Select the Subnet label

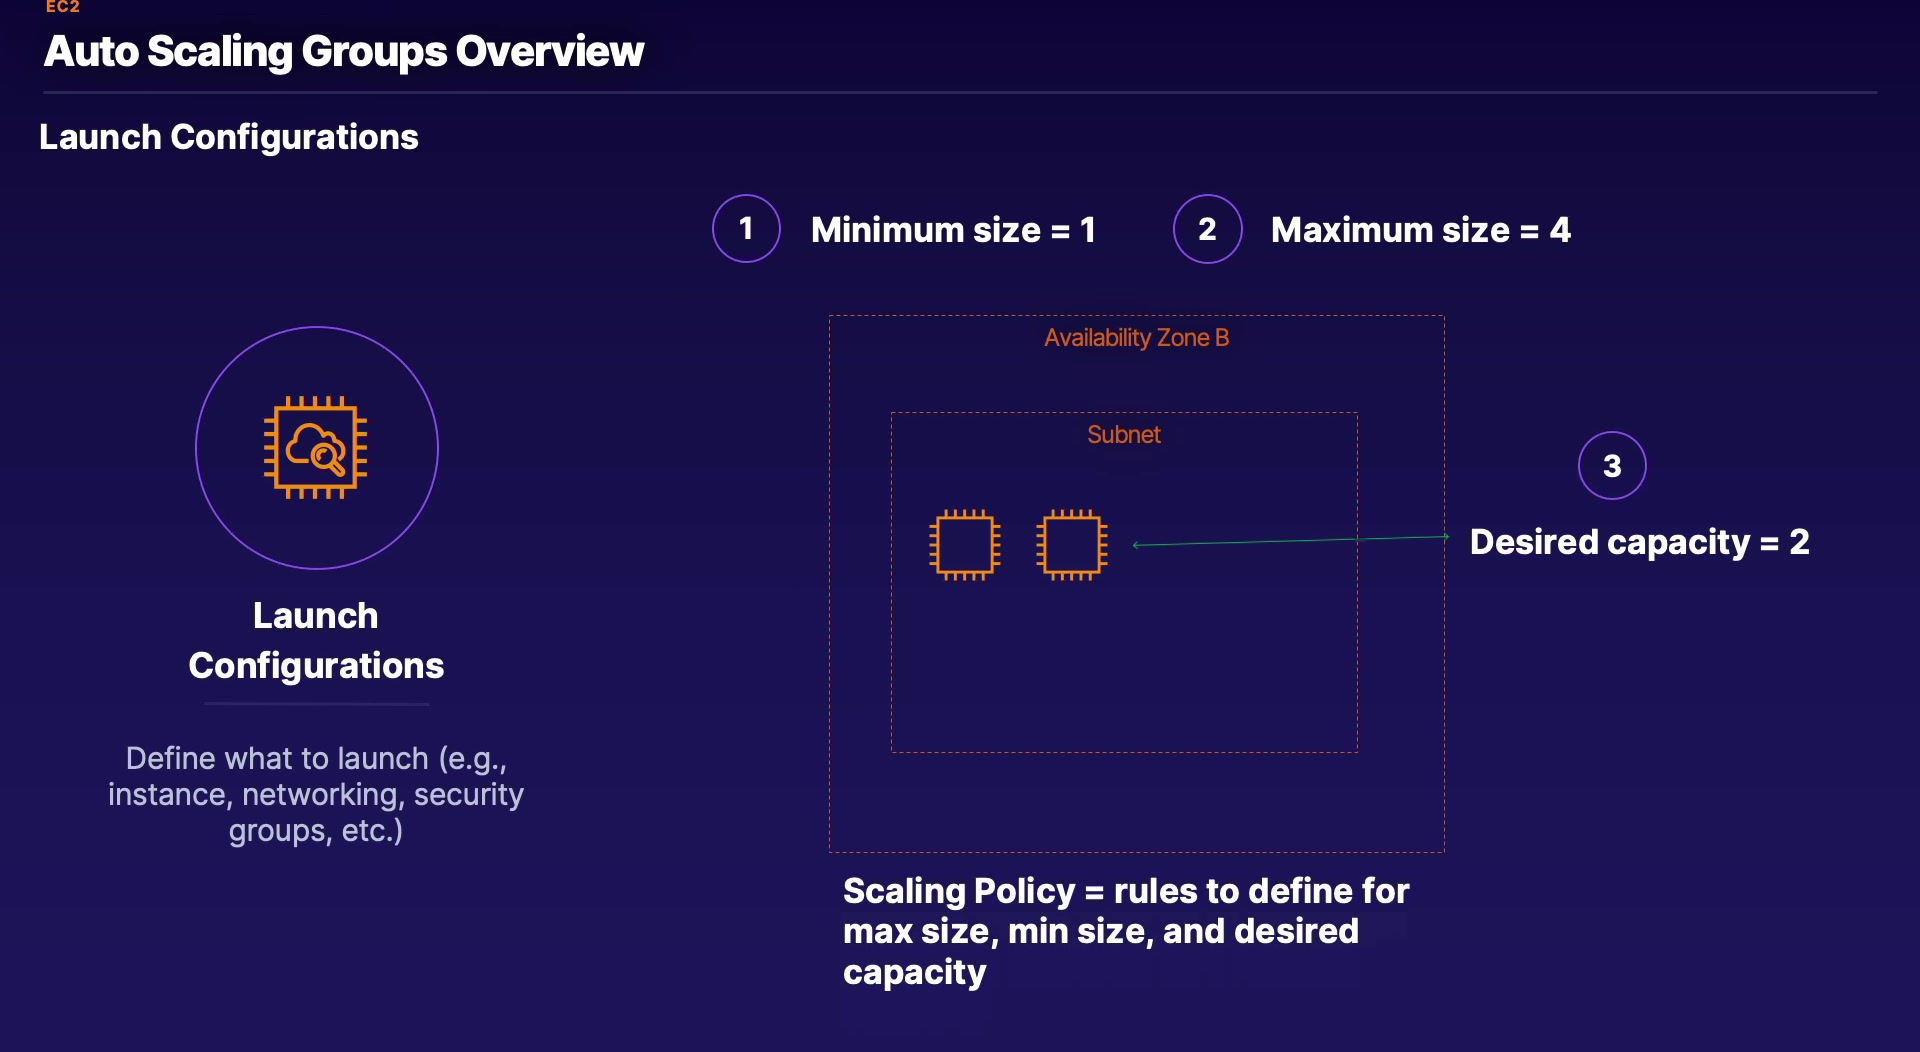1123,435
